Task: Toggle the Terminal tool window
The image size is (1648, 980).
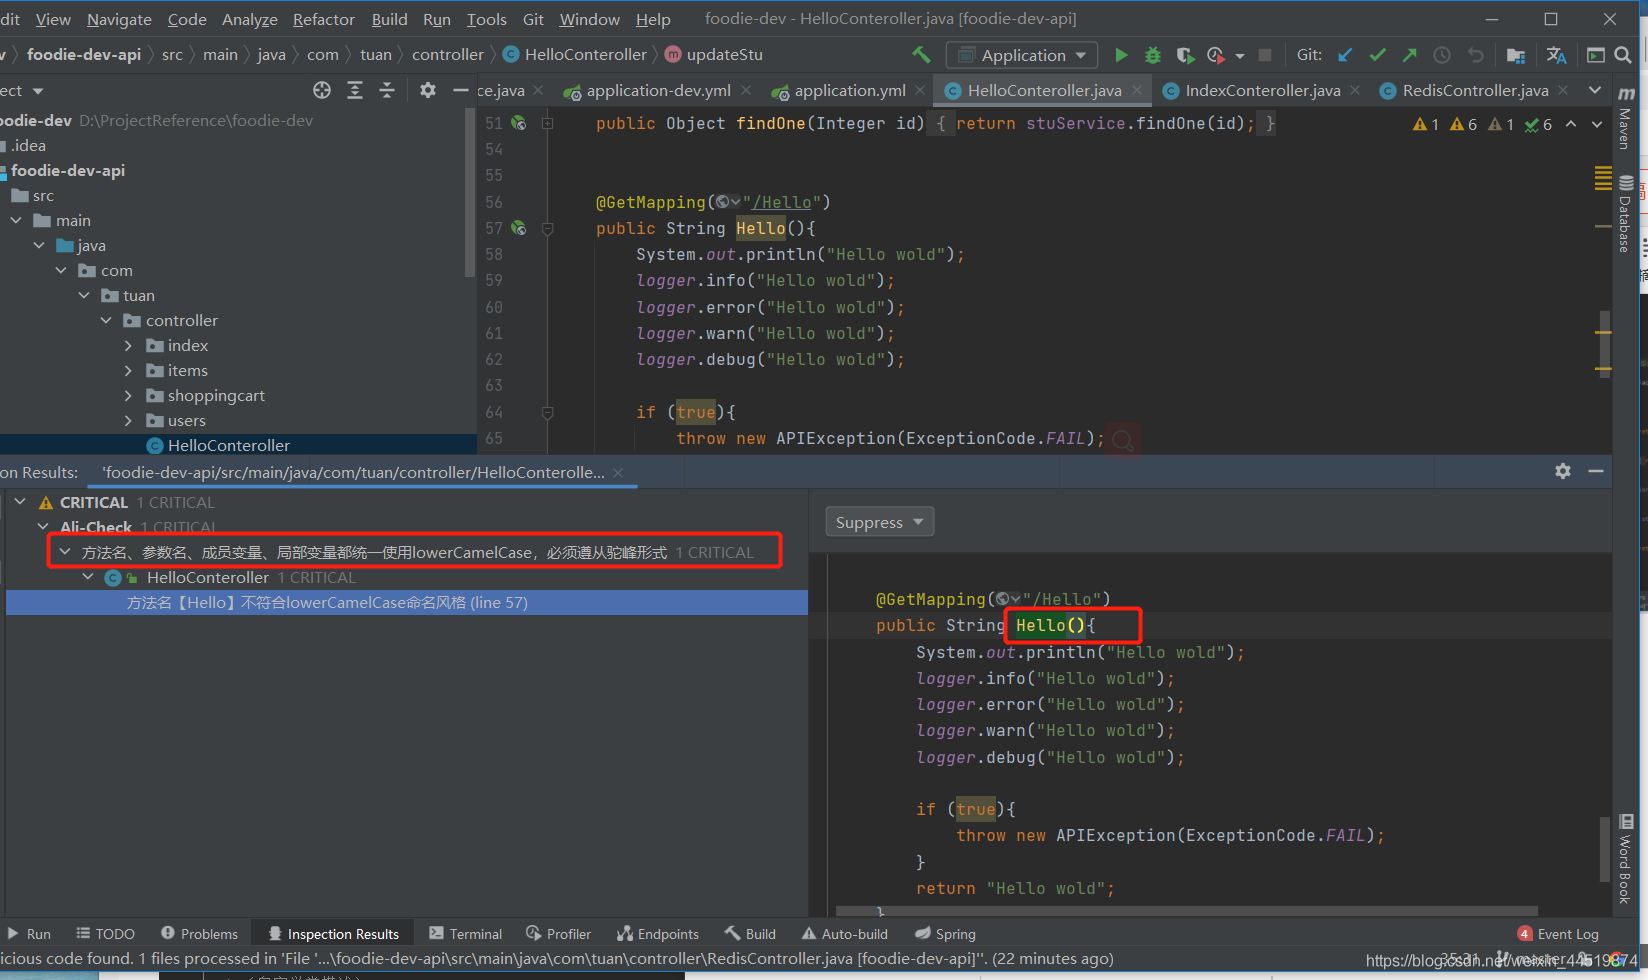Action: point(465,934)
